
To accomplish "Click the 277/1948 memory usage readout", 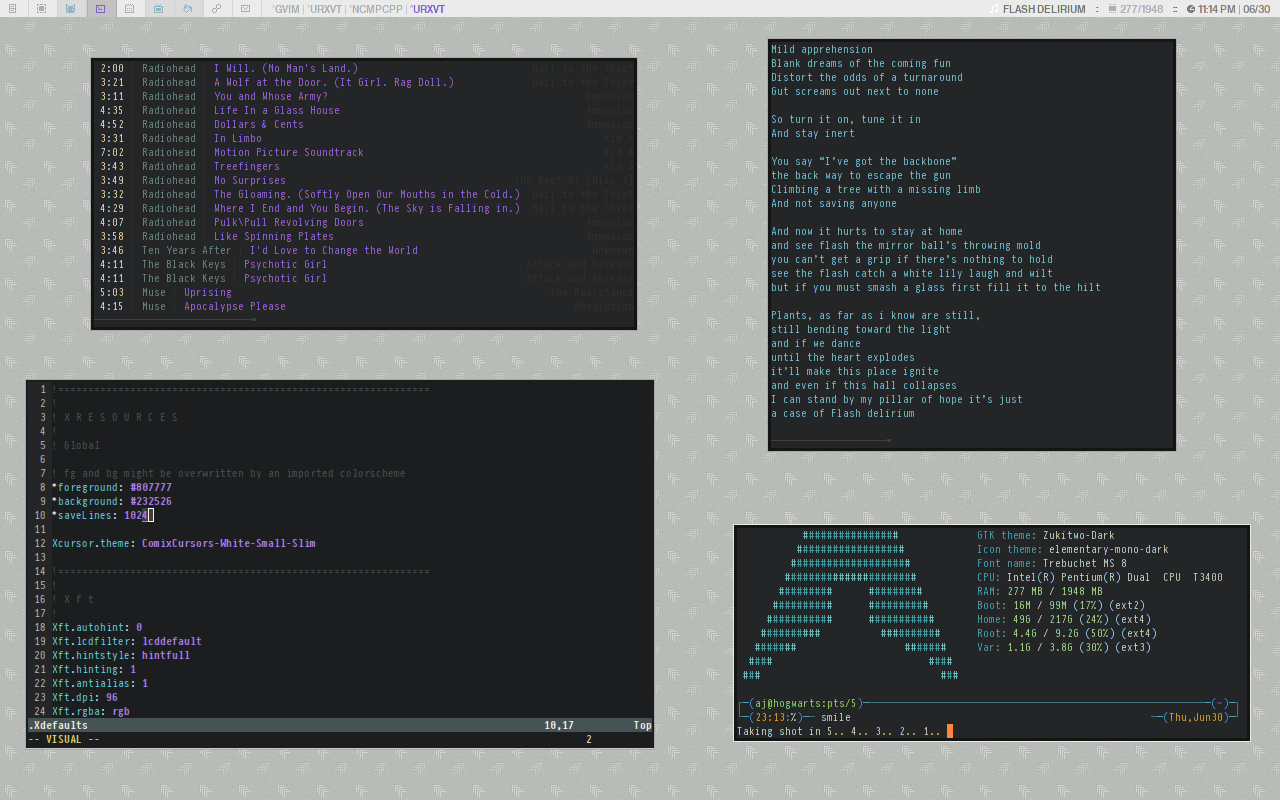I will (x=1141, y=9).
